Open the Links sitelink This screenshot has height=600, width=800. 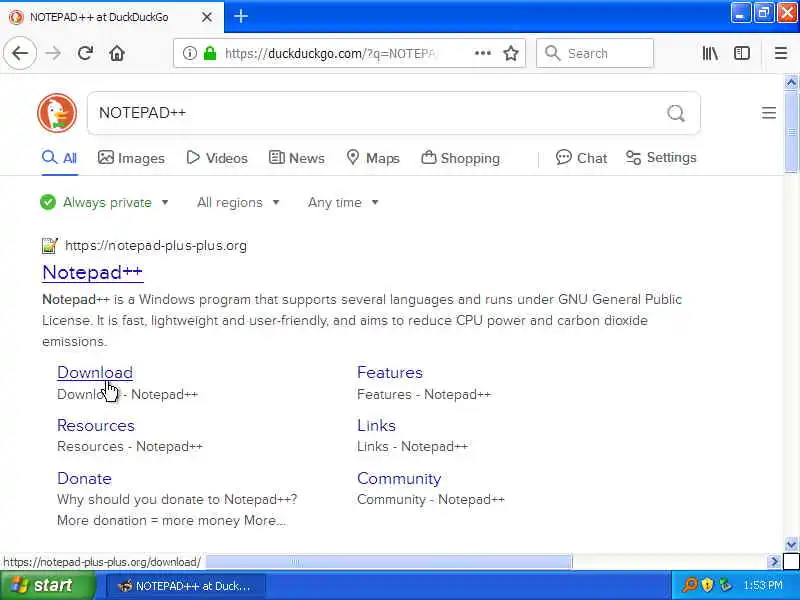pyautogui.click(x=377, y=426)
